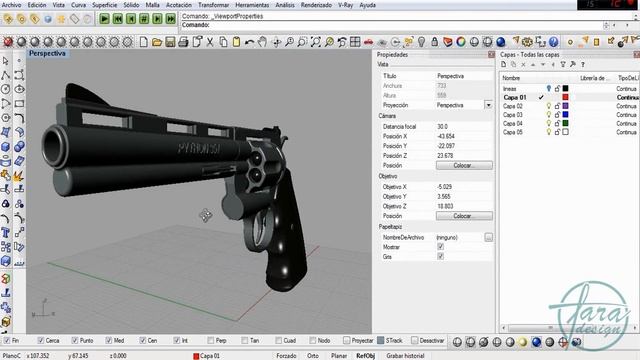Select the Capa 05 layer row
This screenshot has height=360, width=640.
click(x=569, y=132)
